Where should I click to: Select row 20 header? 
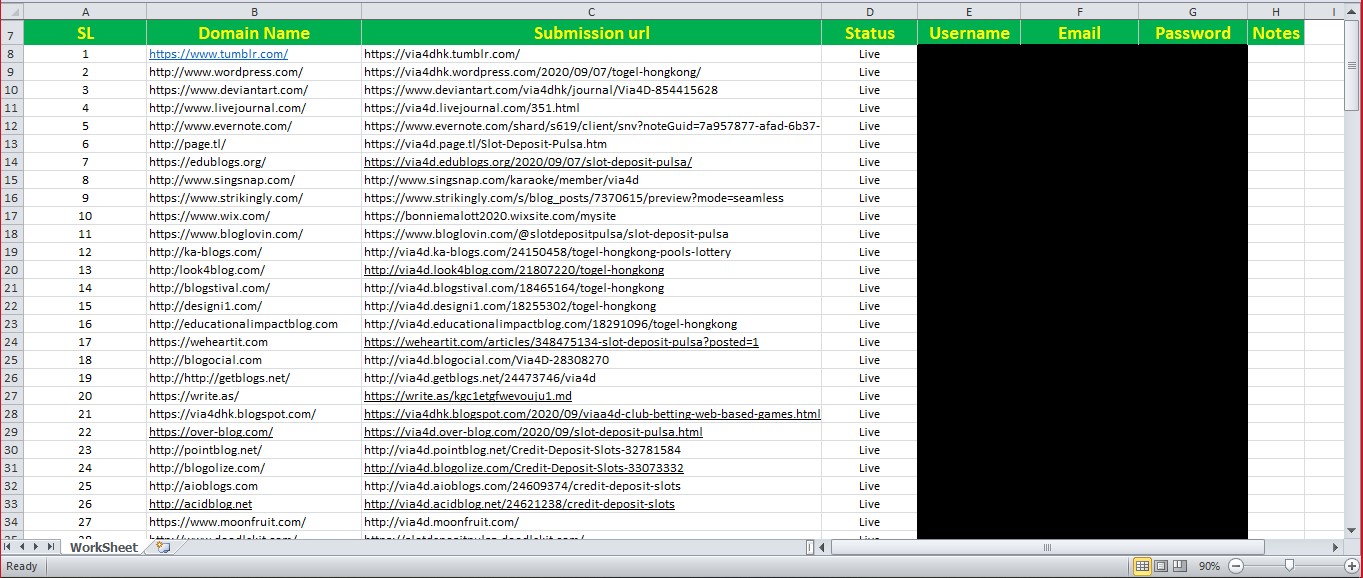pyautogui.click(x=10, y=269)
